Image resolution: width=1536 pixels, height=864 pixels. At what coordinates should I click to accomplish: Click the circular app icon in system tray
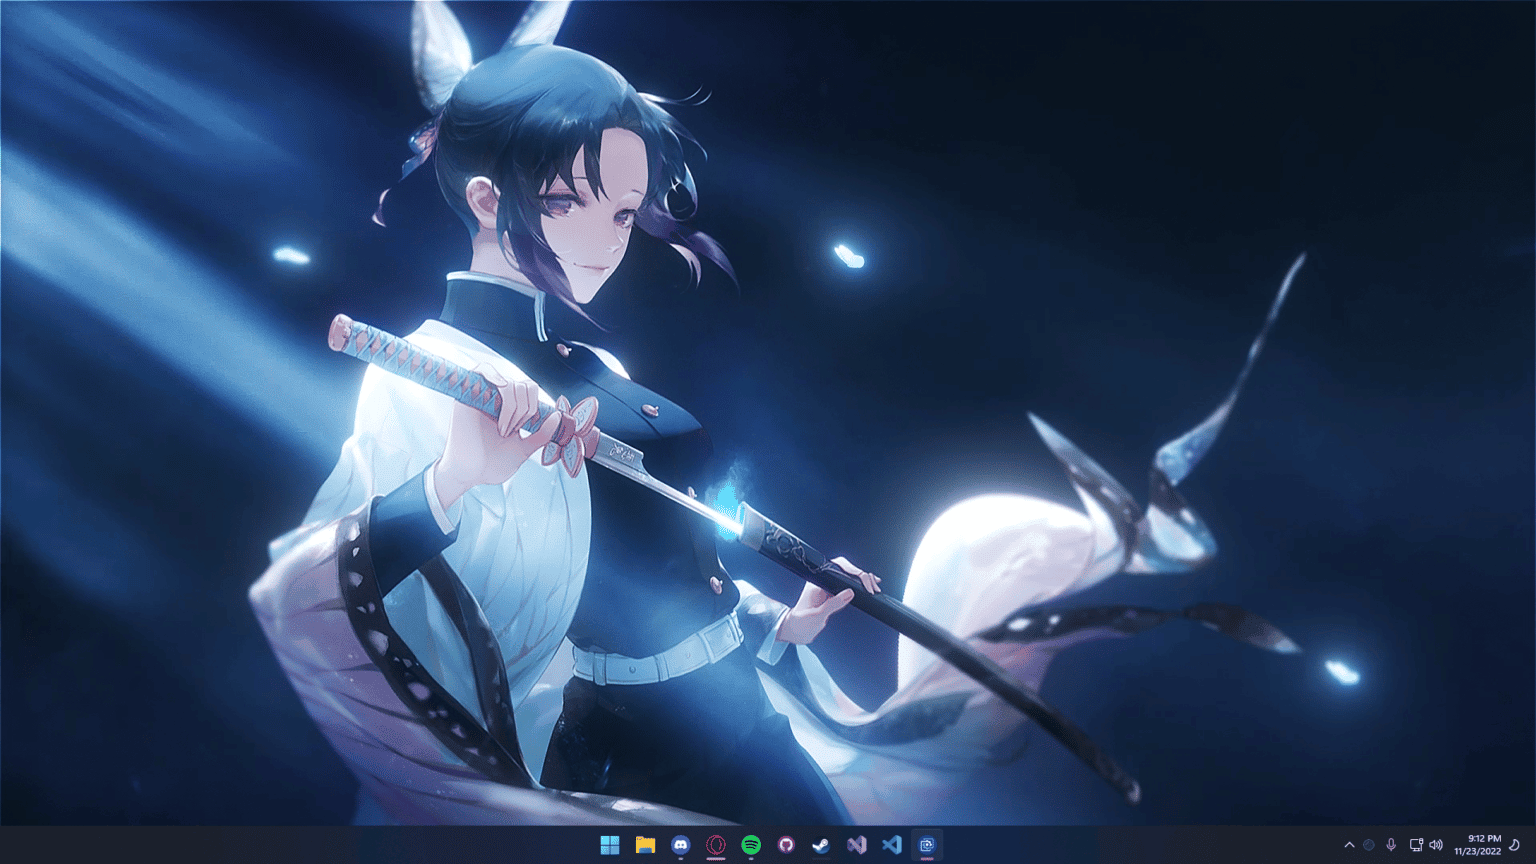[x=1368, y=845]
